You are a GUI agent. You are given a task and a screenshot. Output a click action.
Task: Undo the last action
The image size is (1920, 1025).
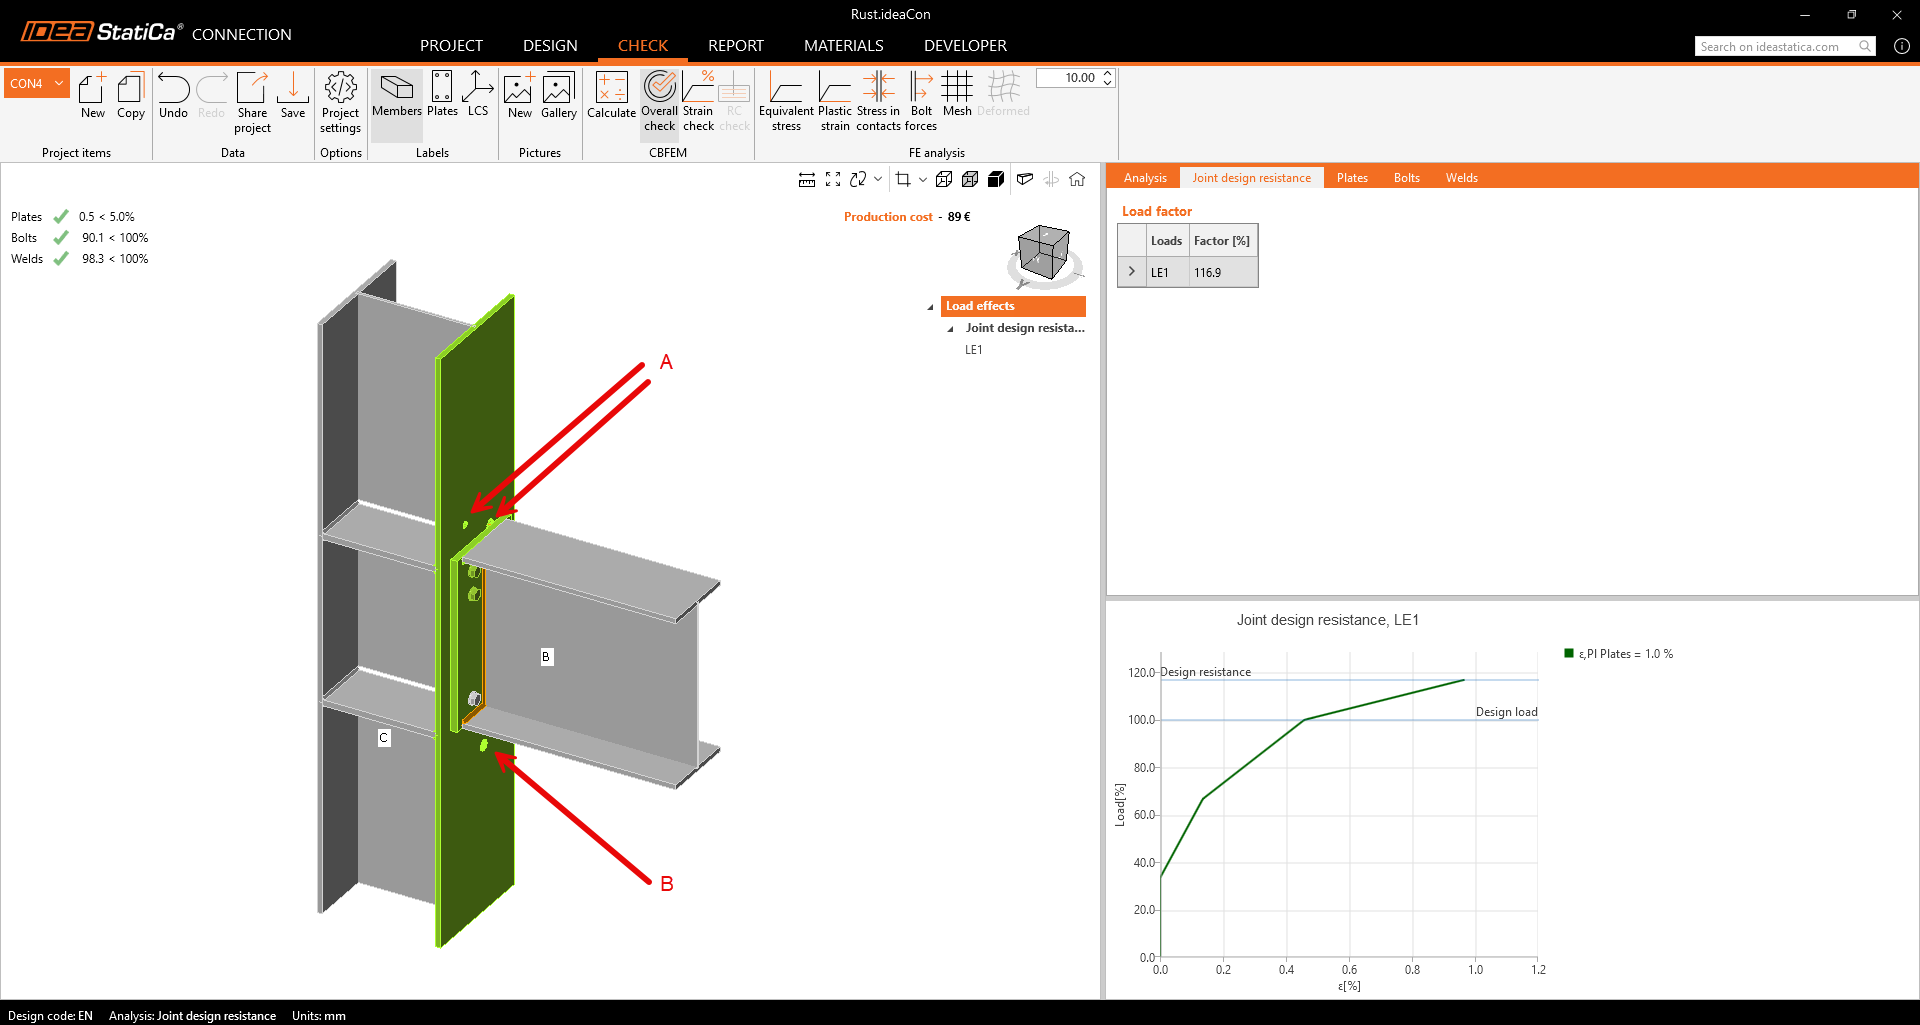tap(173, 96)
